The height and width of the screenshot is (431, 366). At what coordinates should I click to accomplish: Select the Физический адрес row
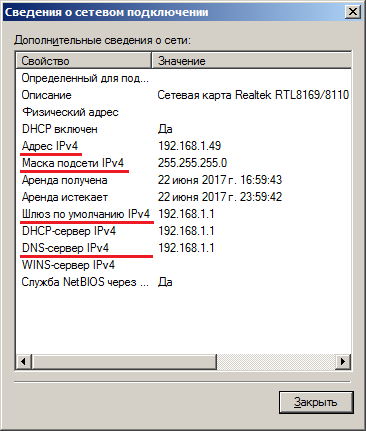(x=184, y=112)
